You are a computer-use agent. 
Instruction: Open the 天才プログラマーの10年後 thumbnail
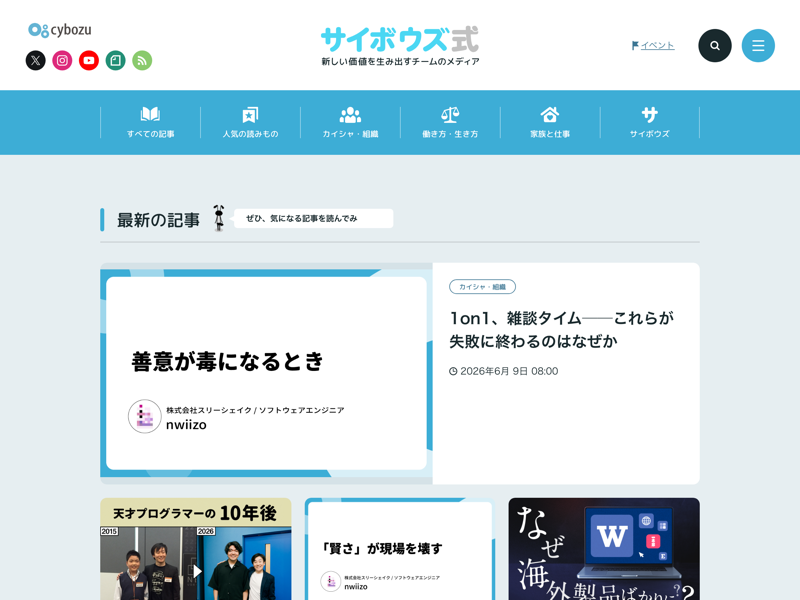(196, 549)
